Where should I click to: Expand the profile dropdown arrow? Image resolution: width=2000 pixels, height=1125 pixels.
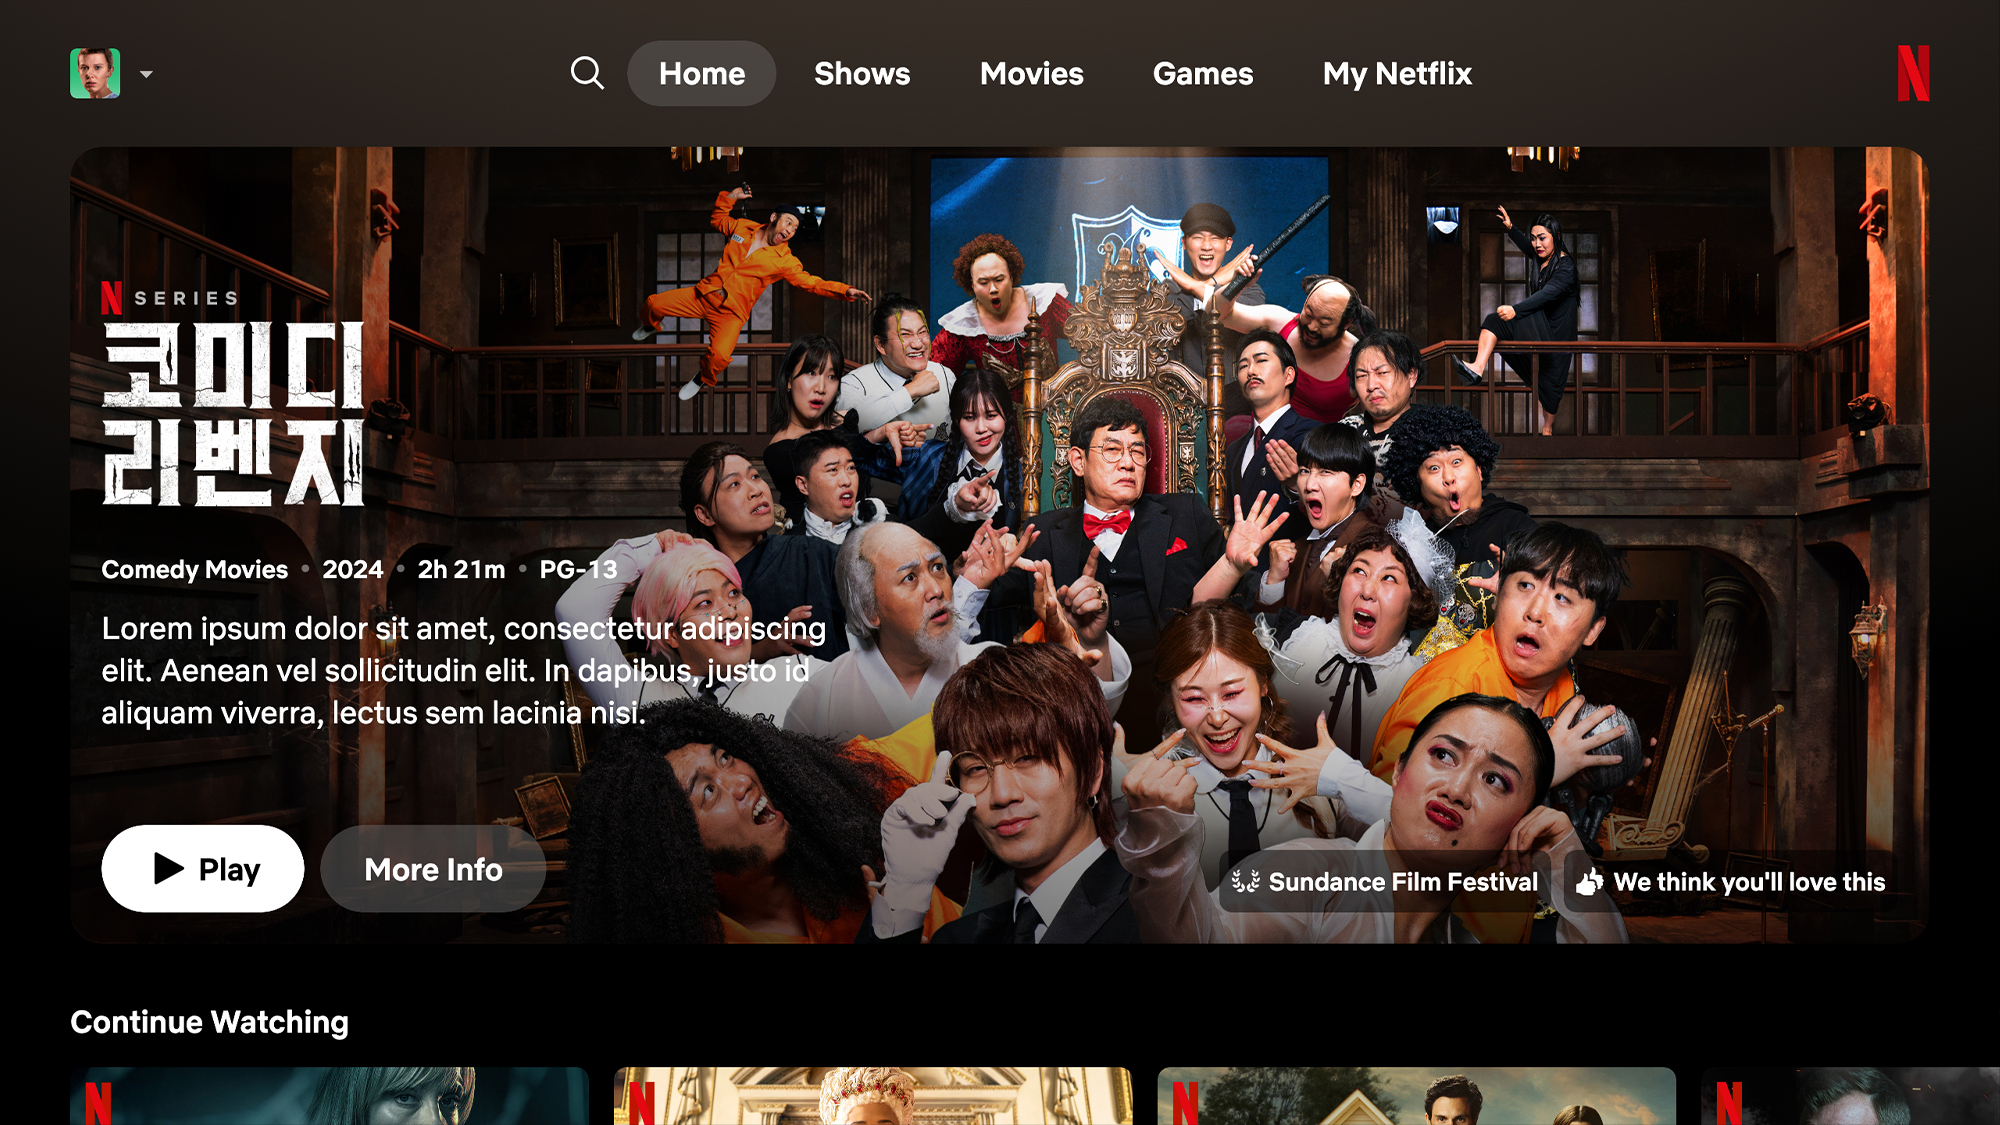(x=147, y=74)
